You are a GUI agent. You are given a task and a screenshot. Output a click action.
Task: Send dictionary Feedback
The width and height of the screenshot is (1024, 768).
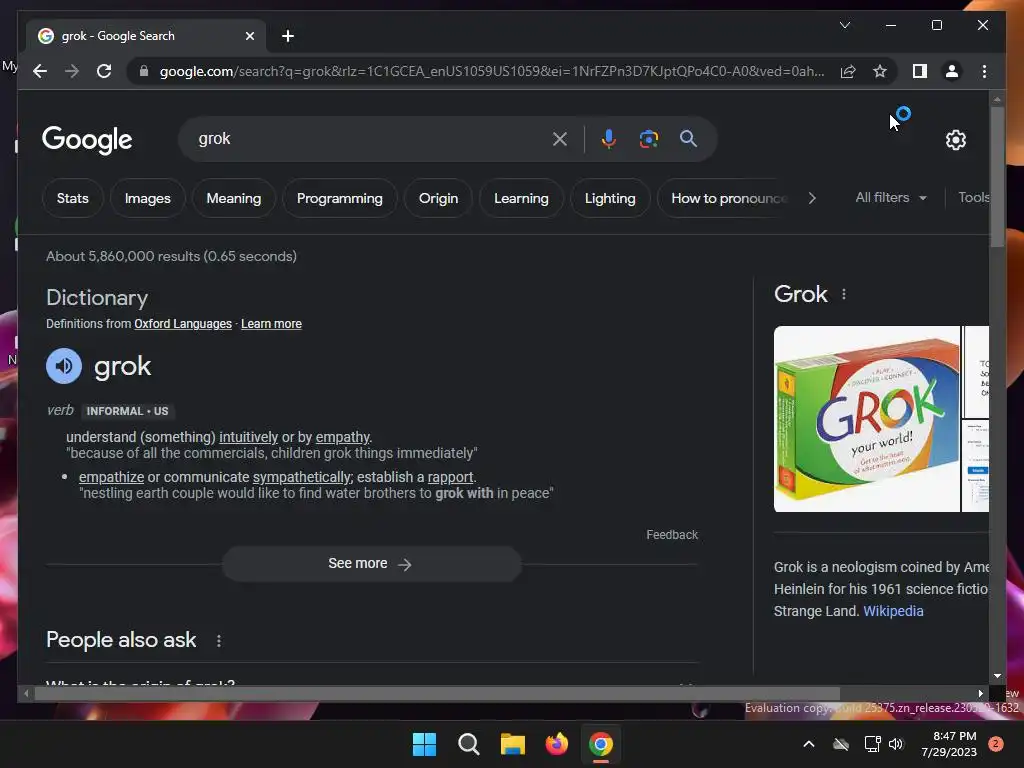[x=672, y=535]
